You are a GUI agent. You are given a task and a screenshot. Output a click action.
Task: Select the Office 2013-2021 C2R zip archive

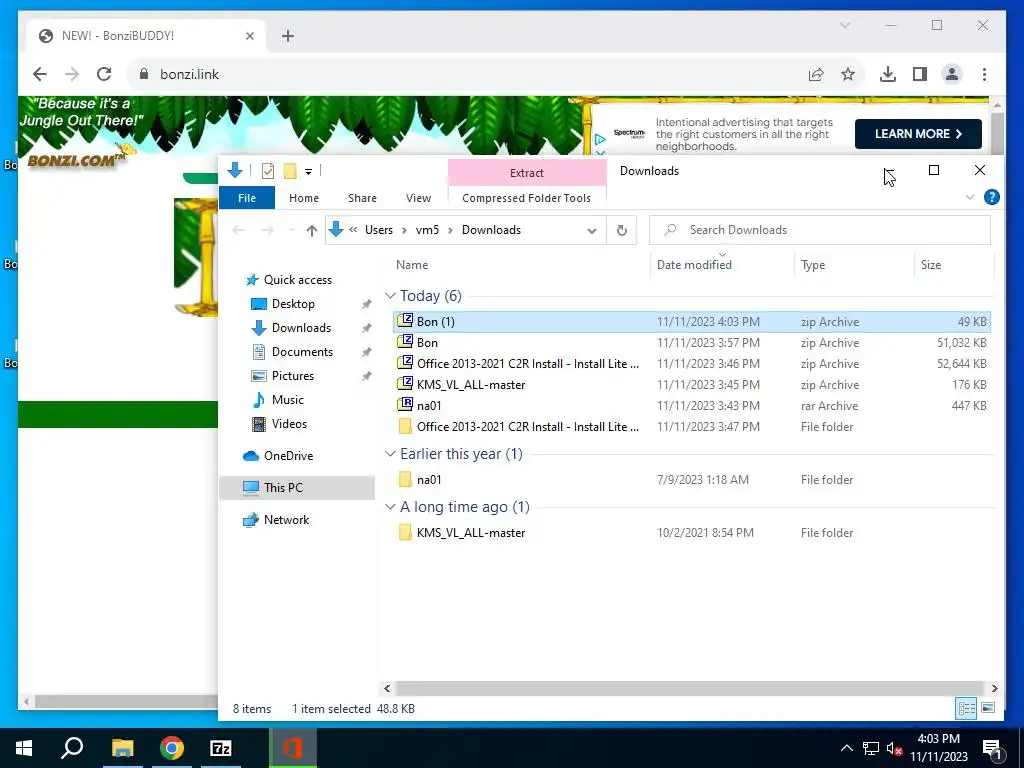(x=692, y=364)
